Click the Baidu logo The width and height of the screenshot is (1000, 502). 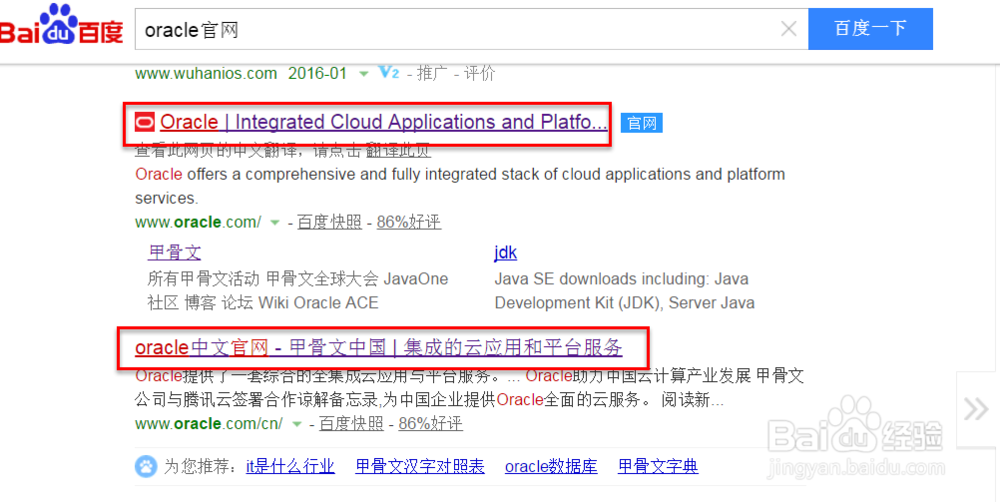[61, 25]
